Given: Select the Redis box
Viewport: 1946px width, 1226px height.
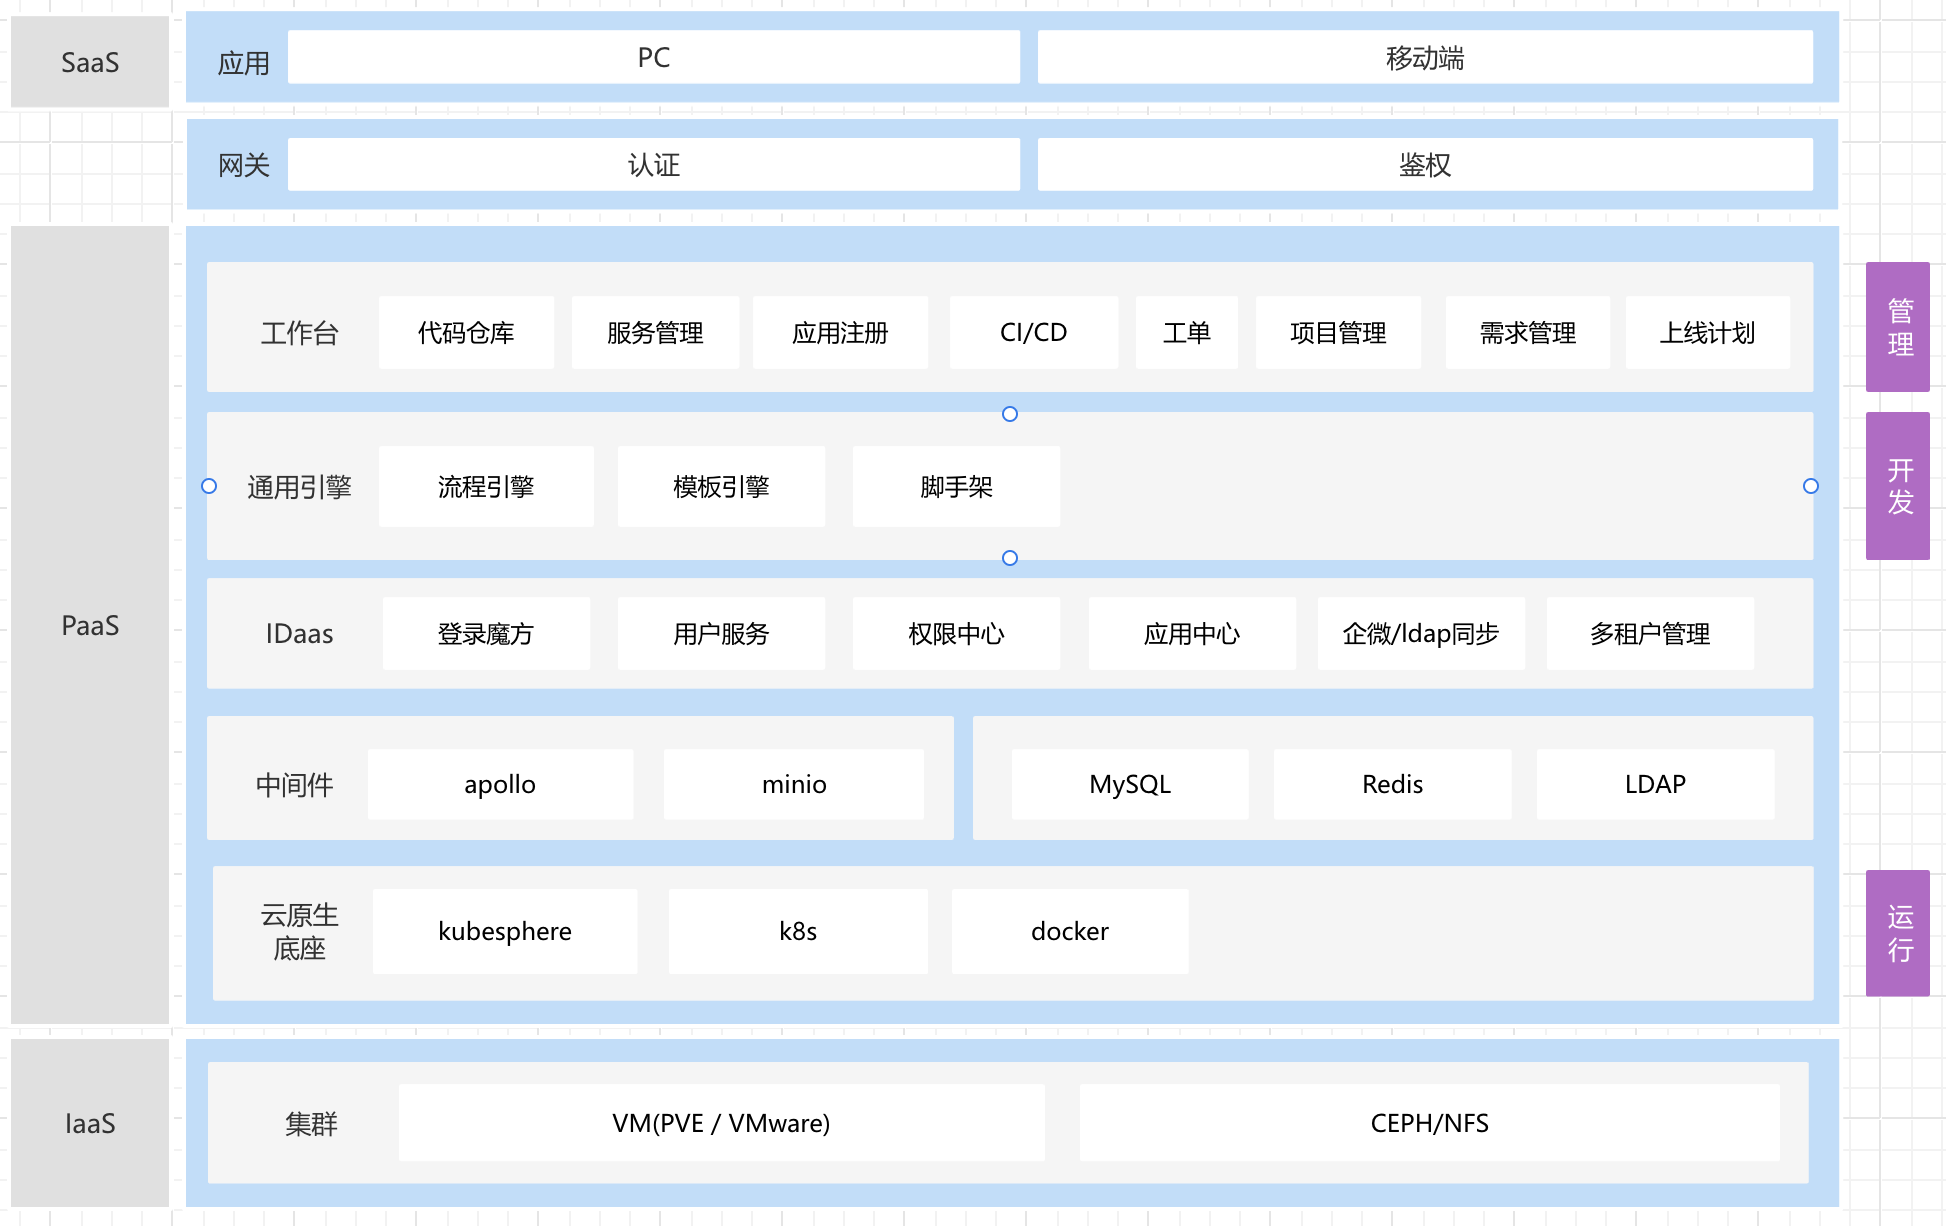Looking at the screenshot, I should [x=1392, y=784].
